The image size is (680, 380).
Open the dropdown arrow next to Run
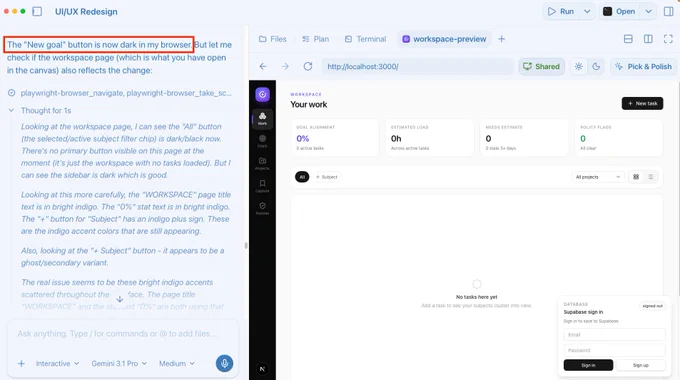tap(587, 11)
